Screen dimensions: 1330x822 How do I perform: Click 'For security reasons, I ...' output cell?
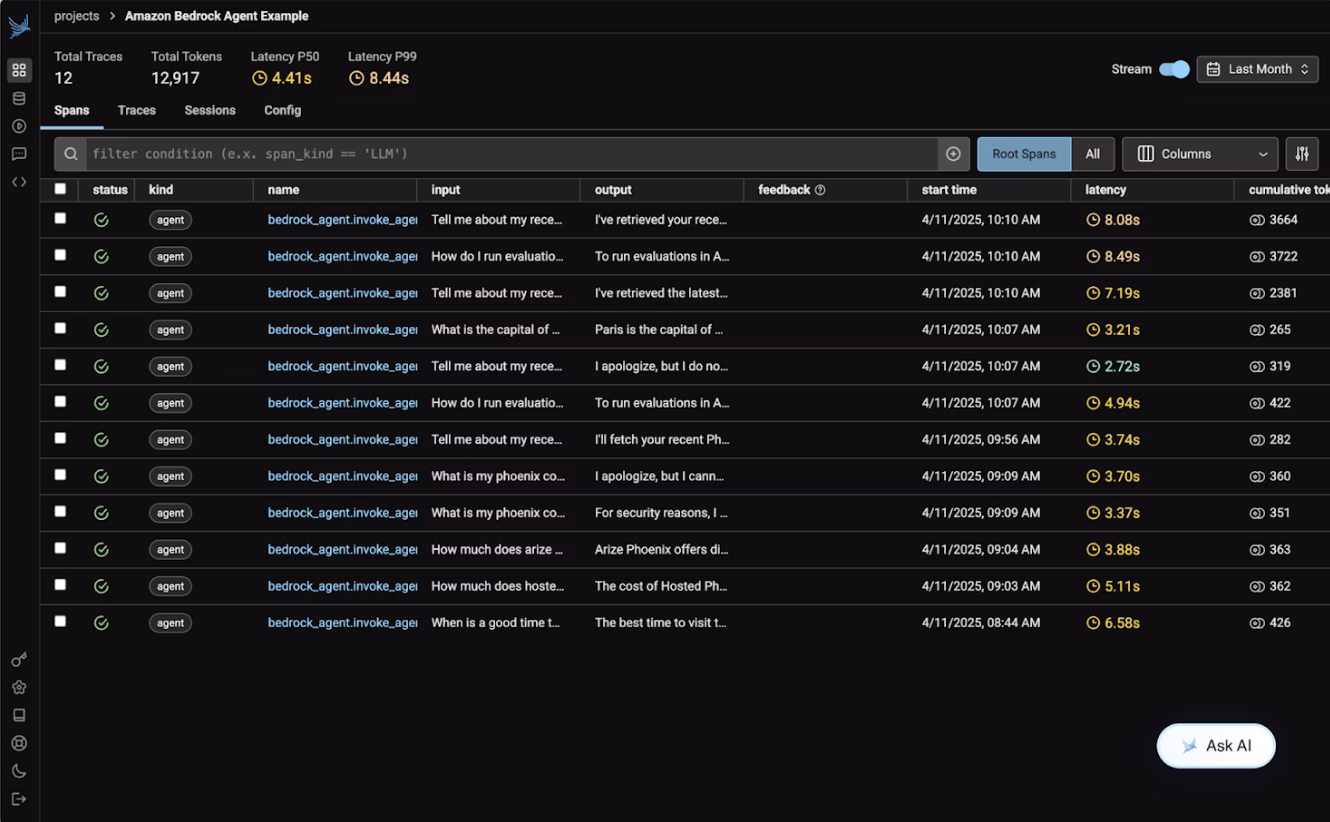pos(661,513)
